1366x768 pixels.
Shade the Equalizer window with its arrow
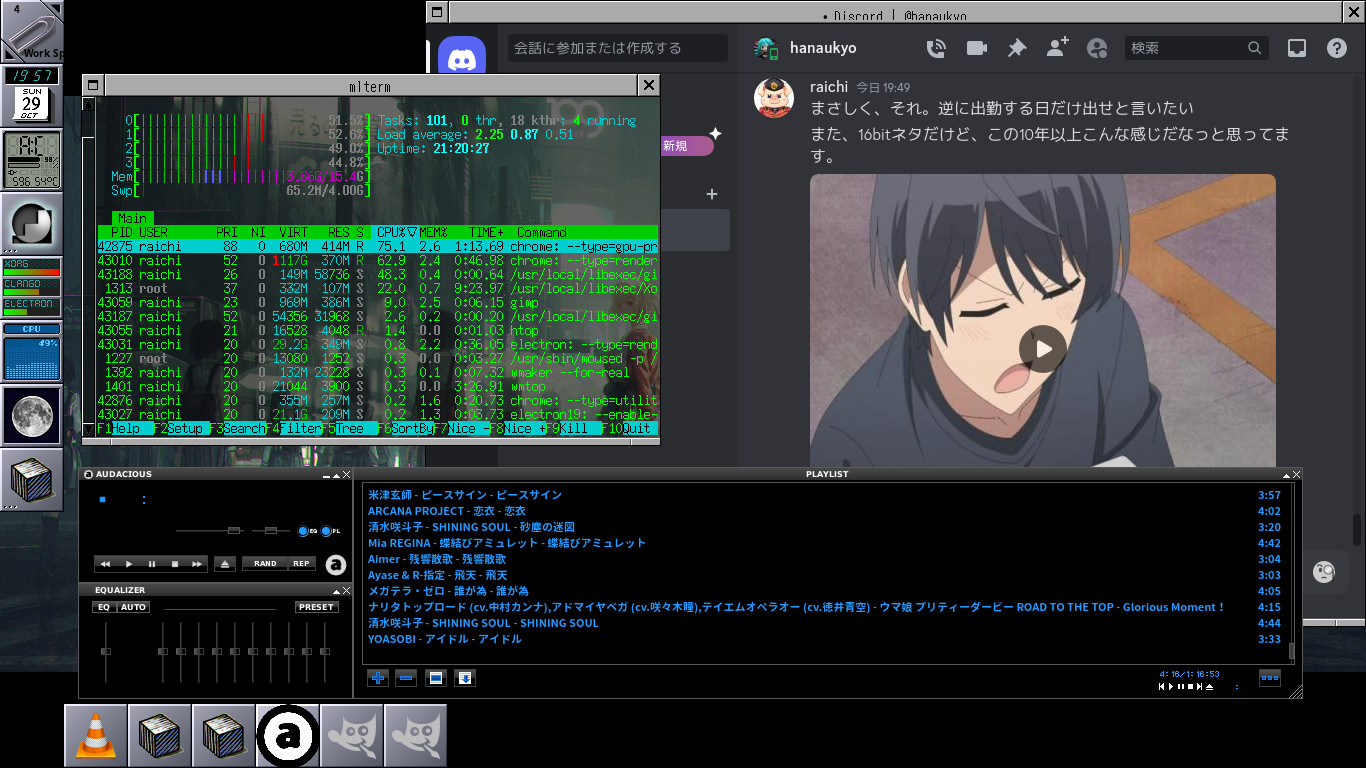(x=337, y=590)
